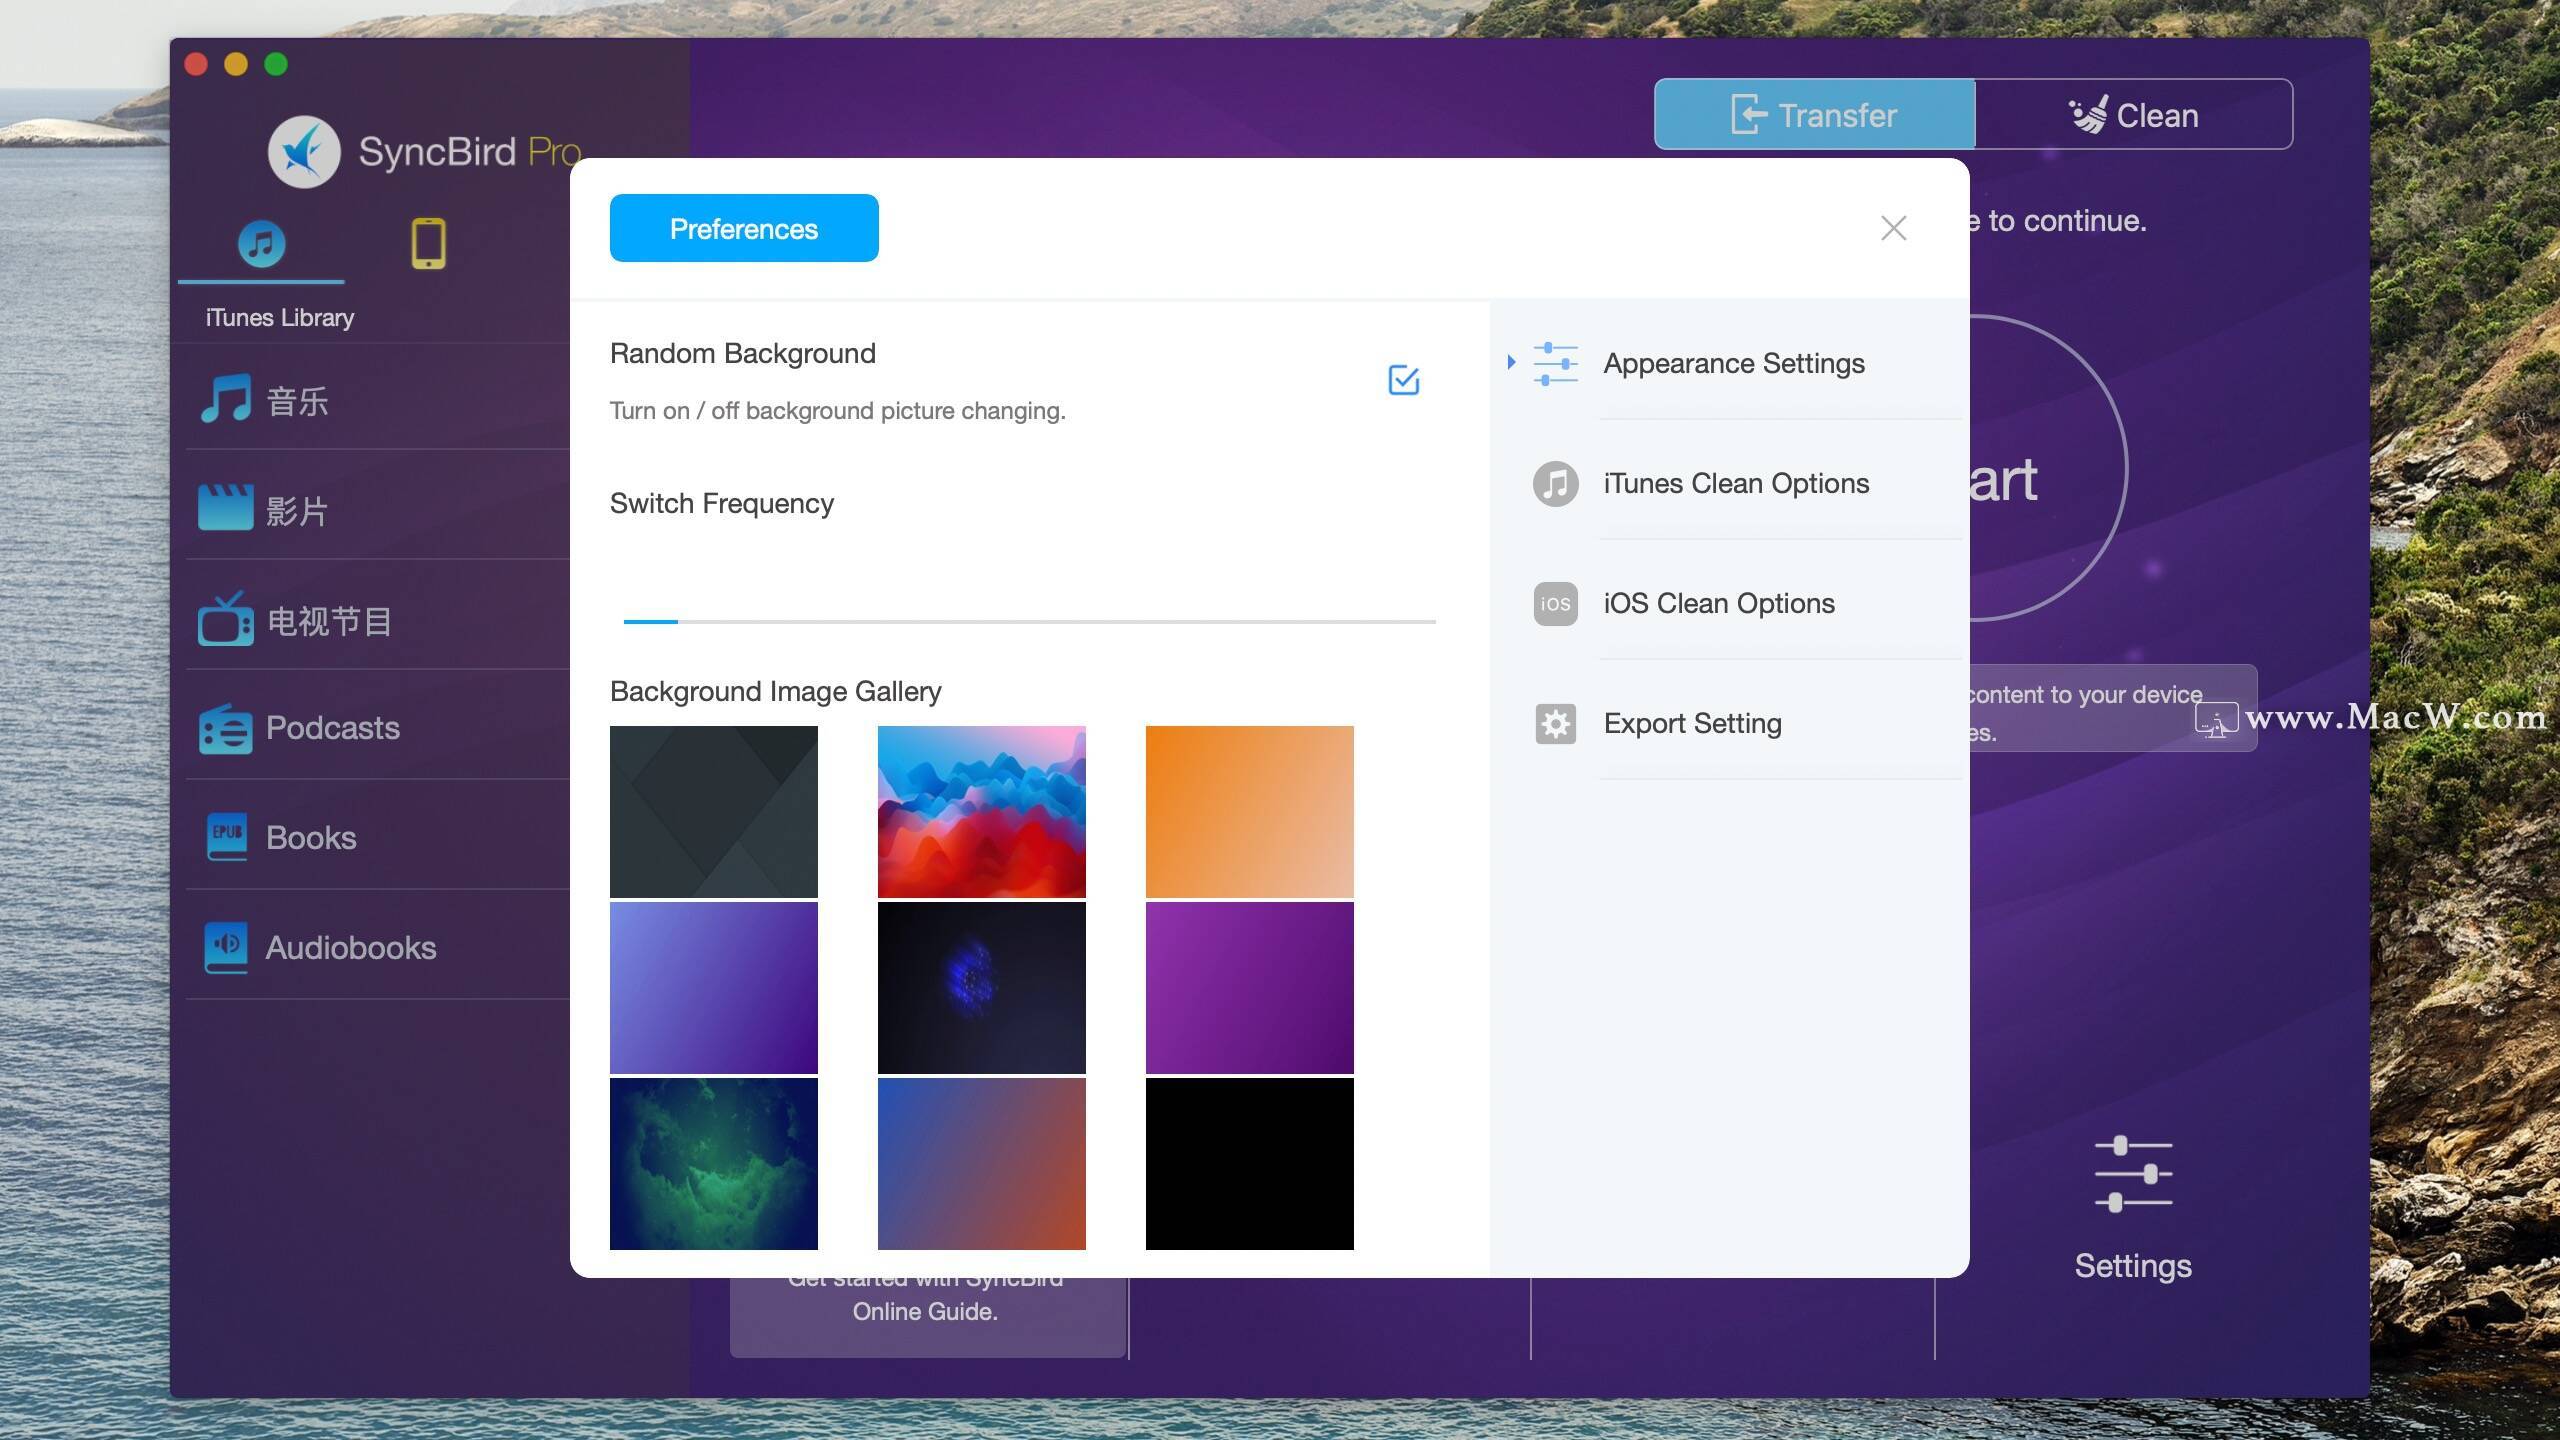Click the iPhone device tab icon

click(x=427, y=244)
